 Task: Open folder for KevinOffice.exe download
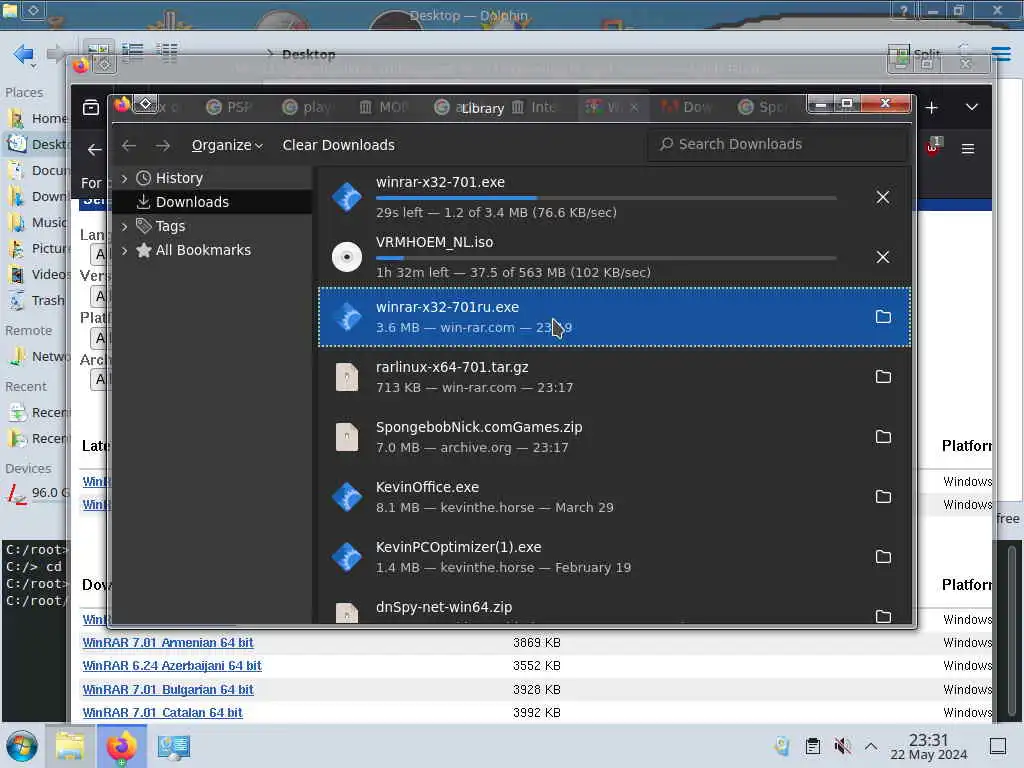click(x=883, y=497)
